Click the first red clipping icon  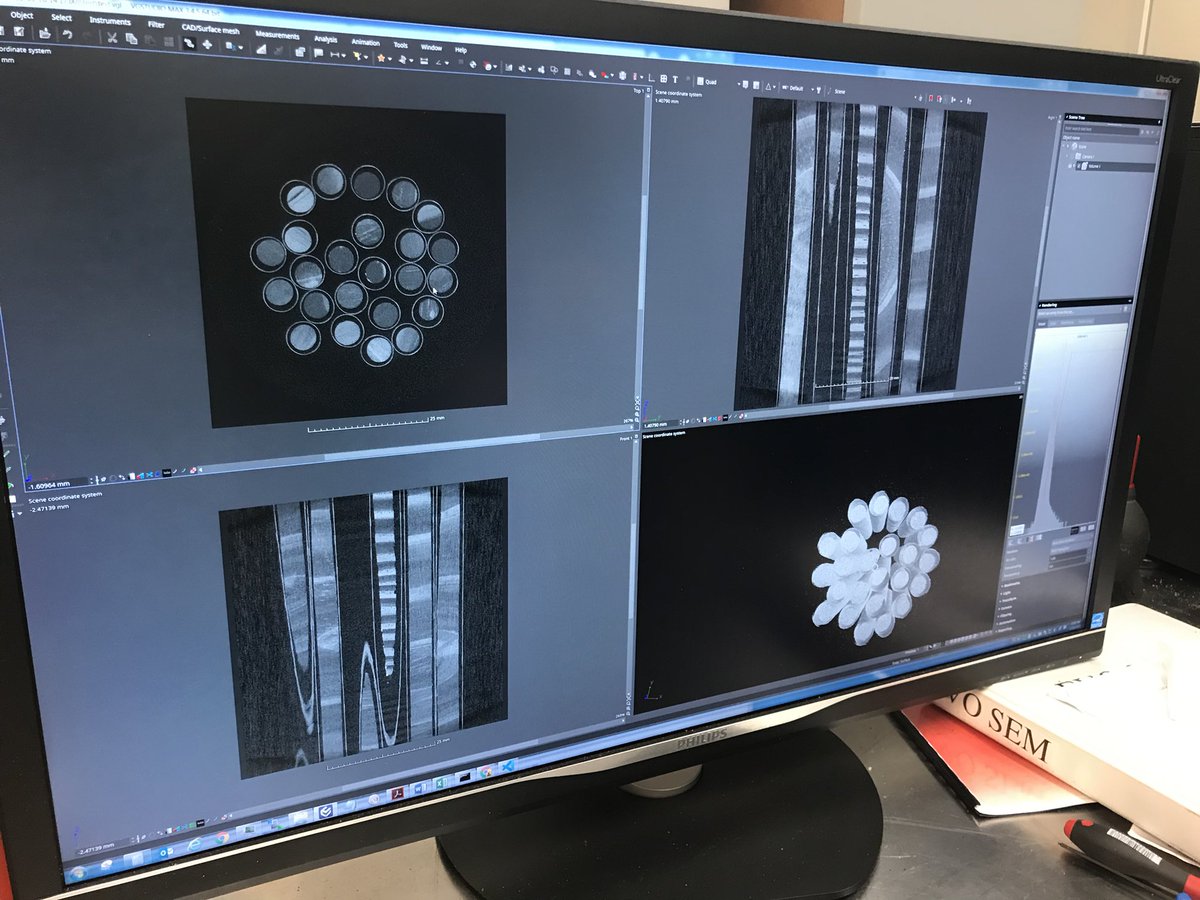[930, 98]
